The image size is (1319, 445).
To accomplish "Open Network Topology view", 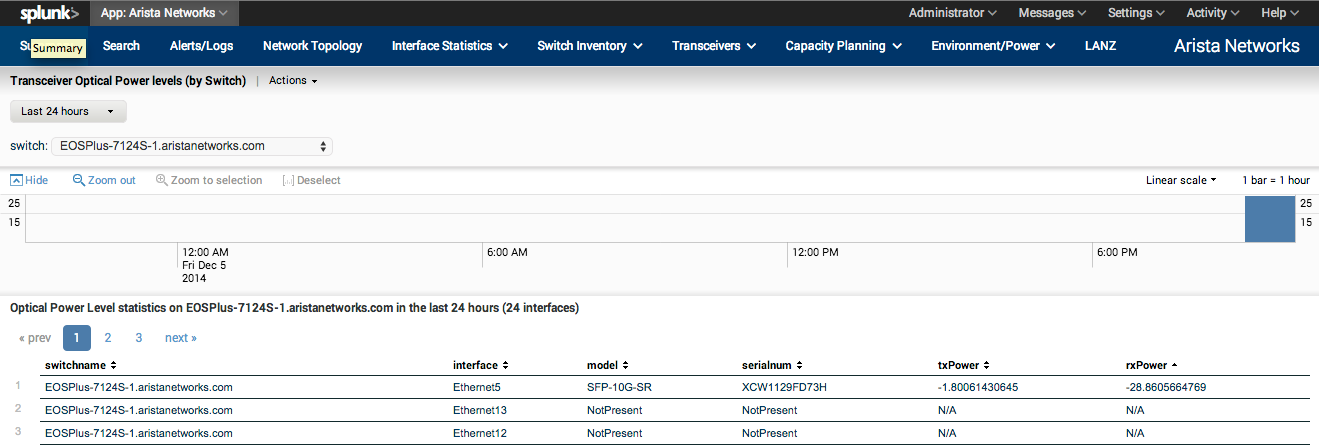I will tap(312, 46).
